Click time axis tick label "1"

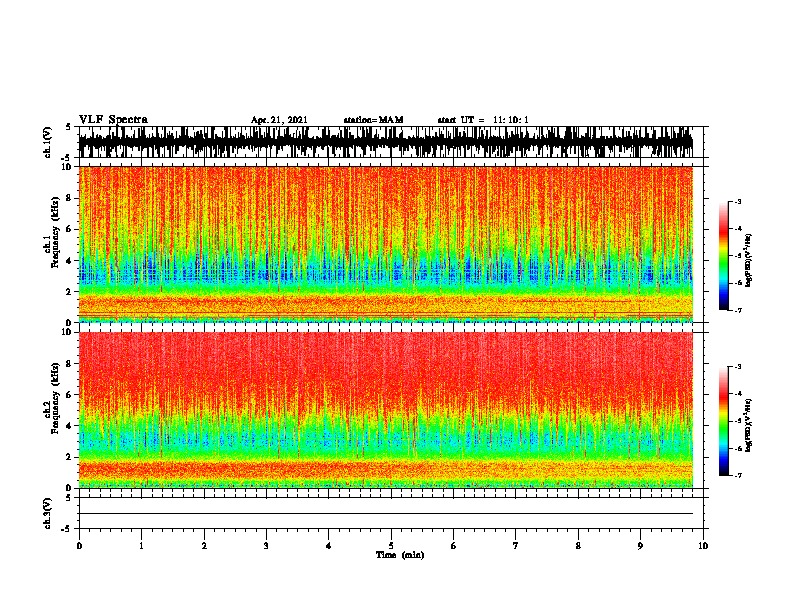pyautogui.click(x=141, y=546)
